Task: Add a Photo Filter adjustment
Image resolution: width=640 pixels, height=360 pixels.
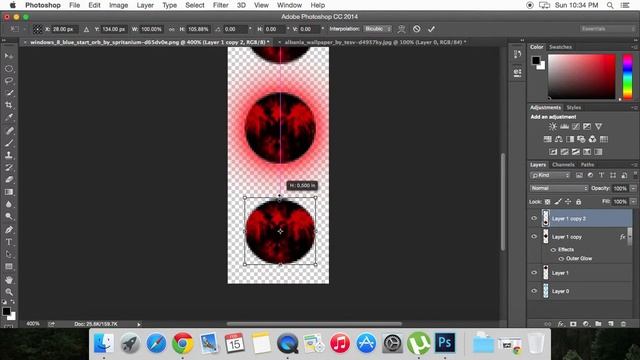Action: tap(581, 139)
